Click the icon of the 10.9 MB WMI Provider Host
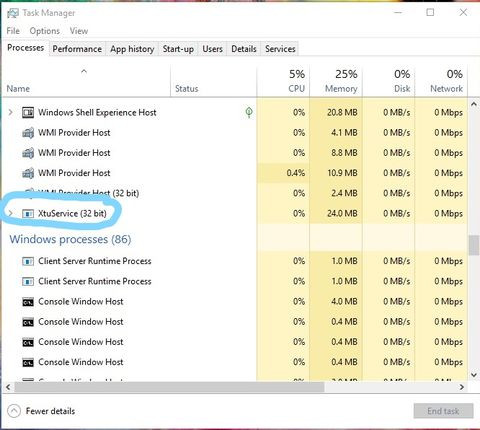Screen dimensions: 480x430 point(28,173)
